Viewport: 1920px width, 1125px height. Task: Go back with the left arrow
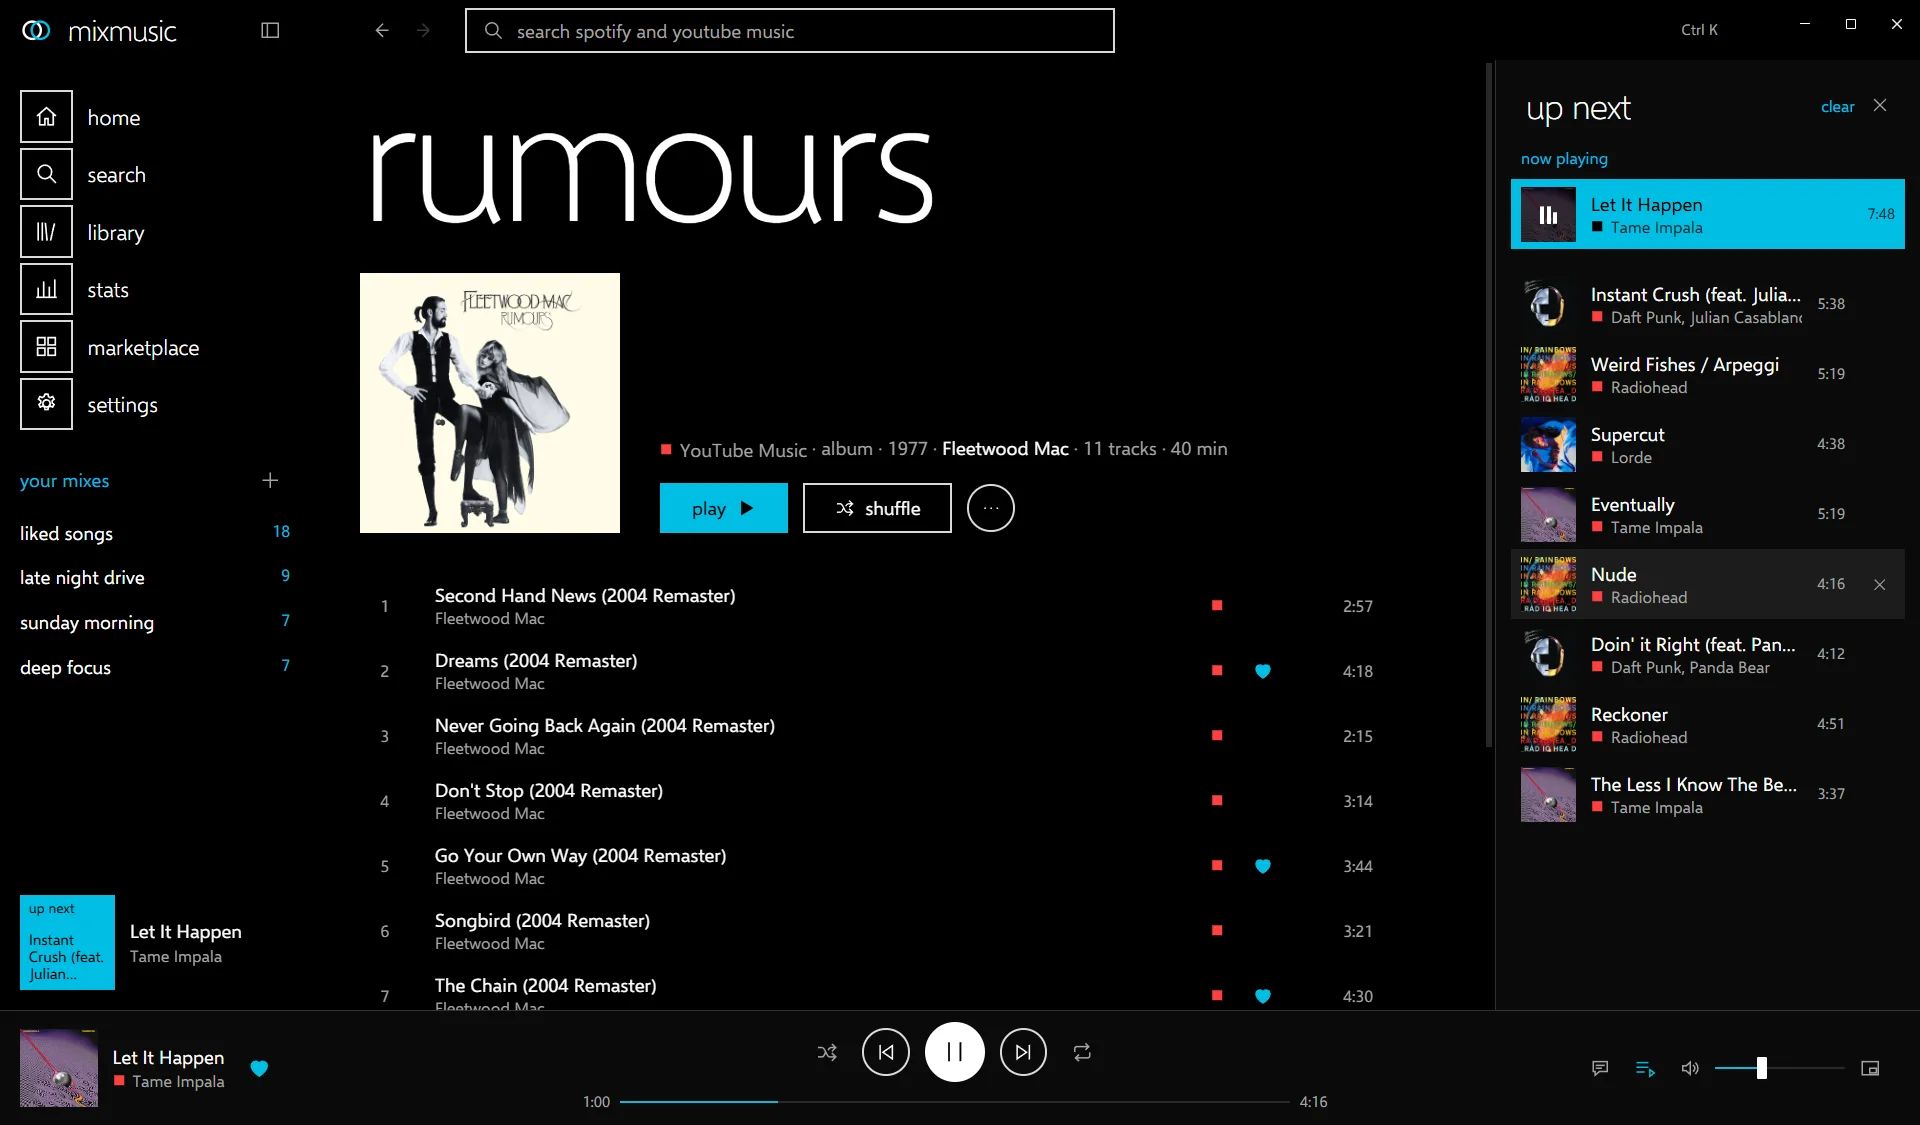point(382,30)
